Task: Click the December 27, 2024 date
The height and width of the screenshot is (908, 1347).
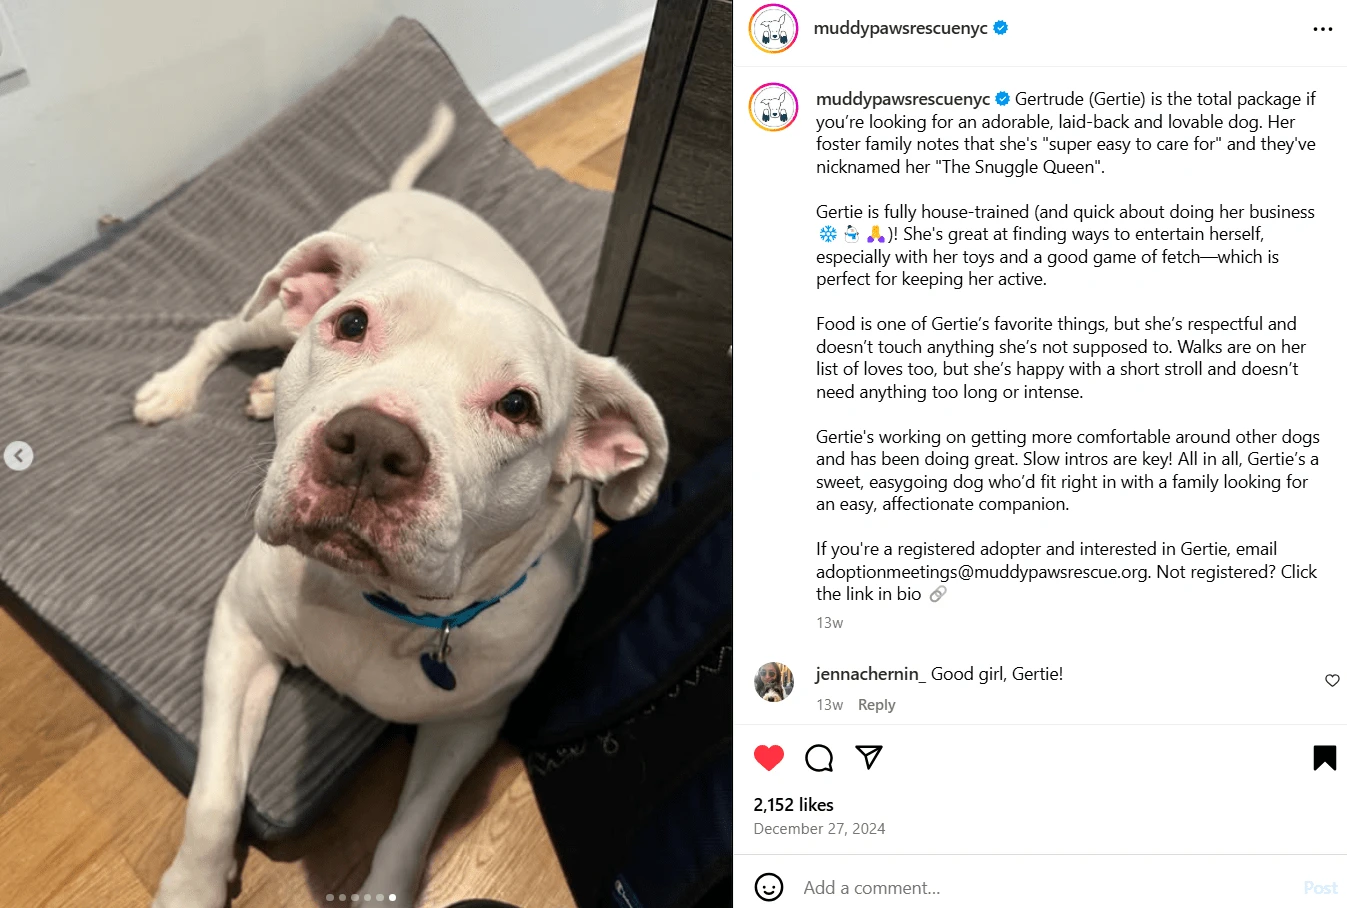Action: pyautogui.click(x=819, y=829)
